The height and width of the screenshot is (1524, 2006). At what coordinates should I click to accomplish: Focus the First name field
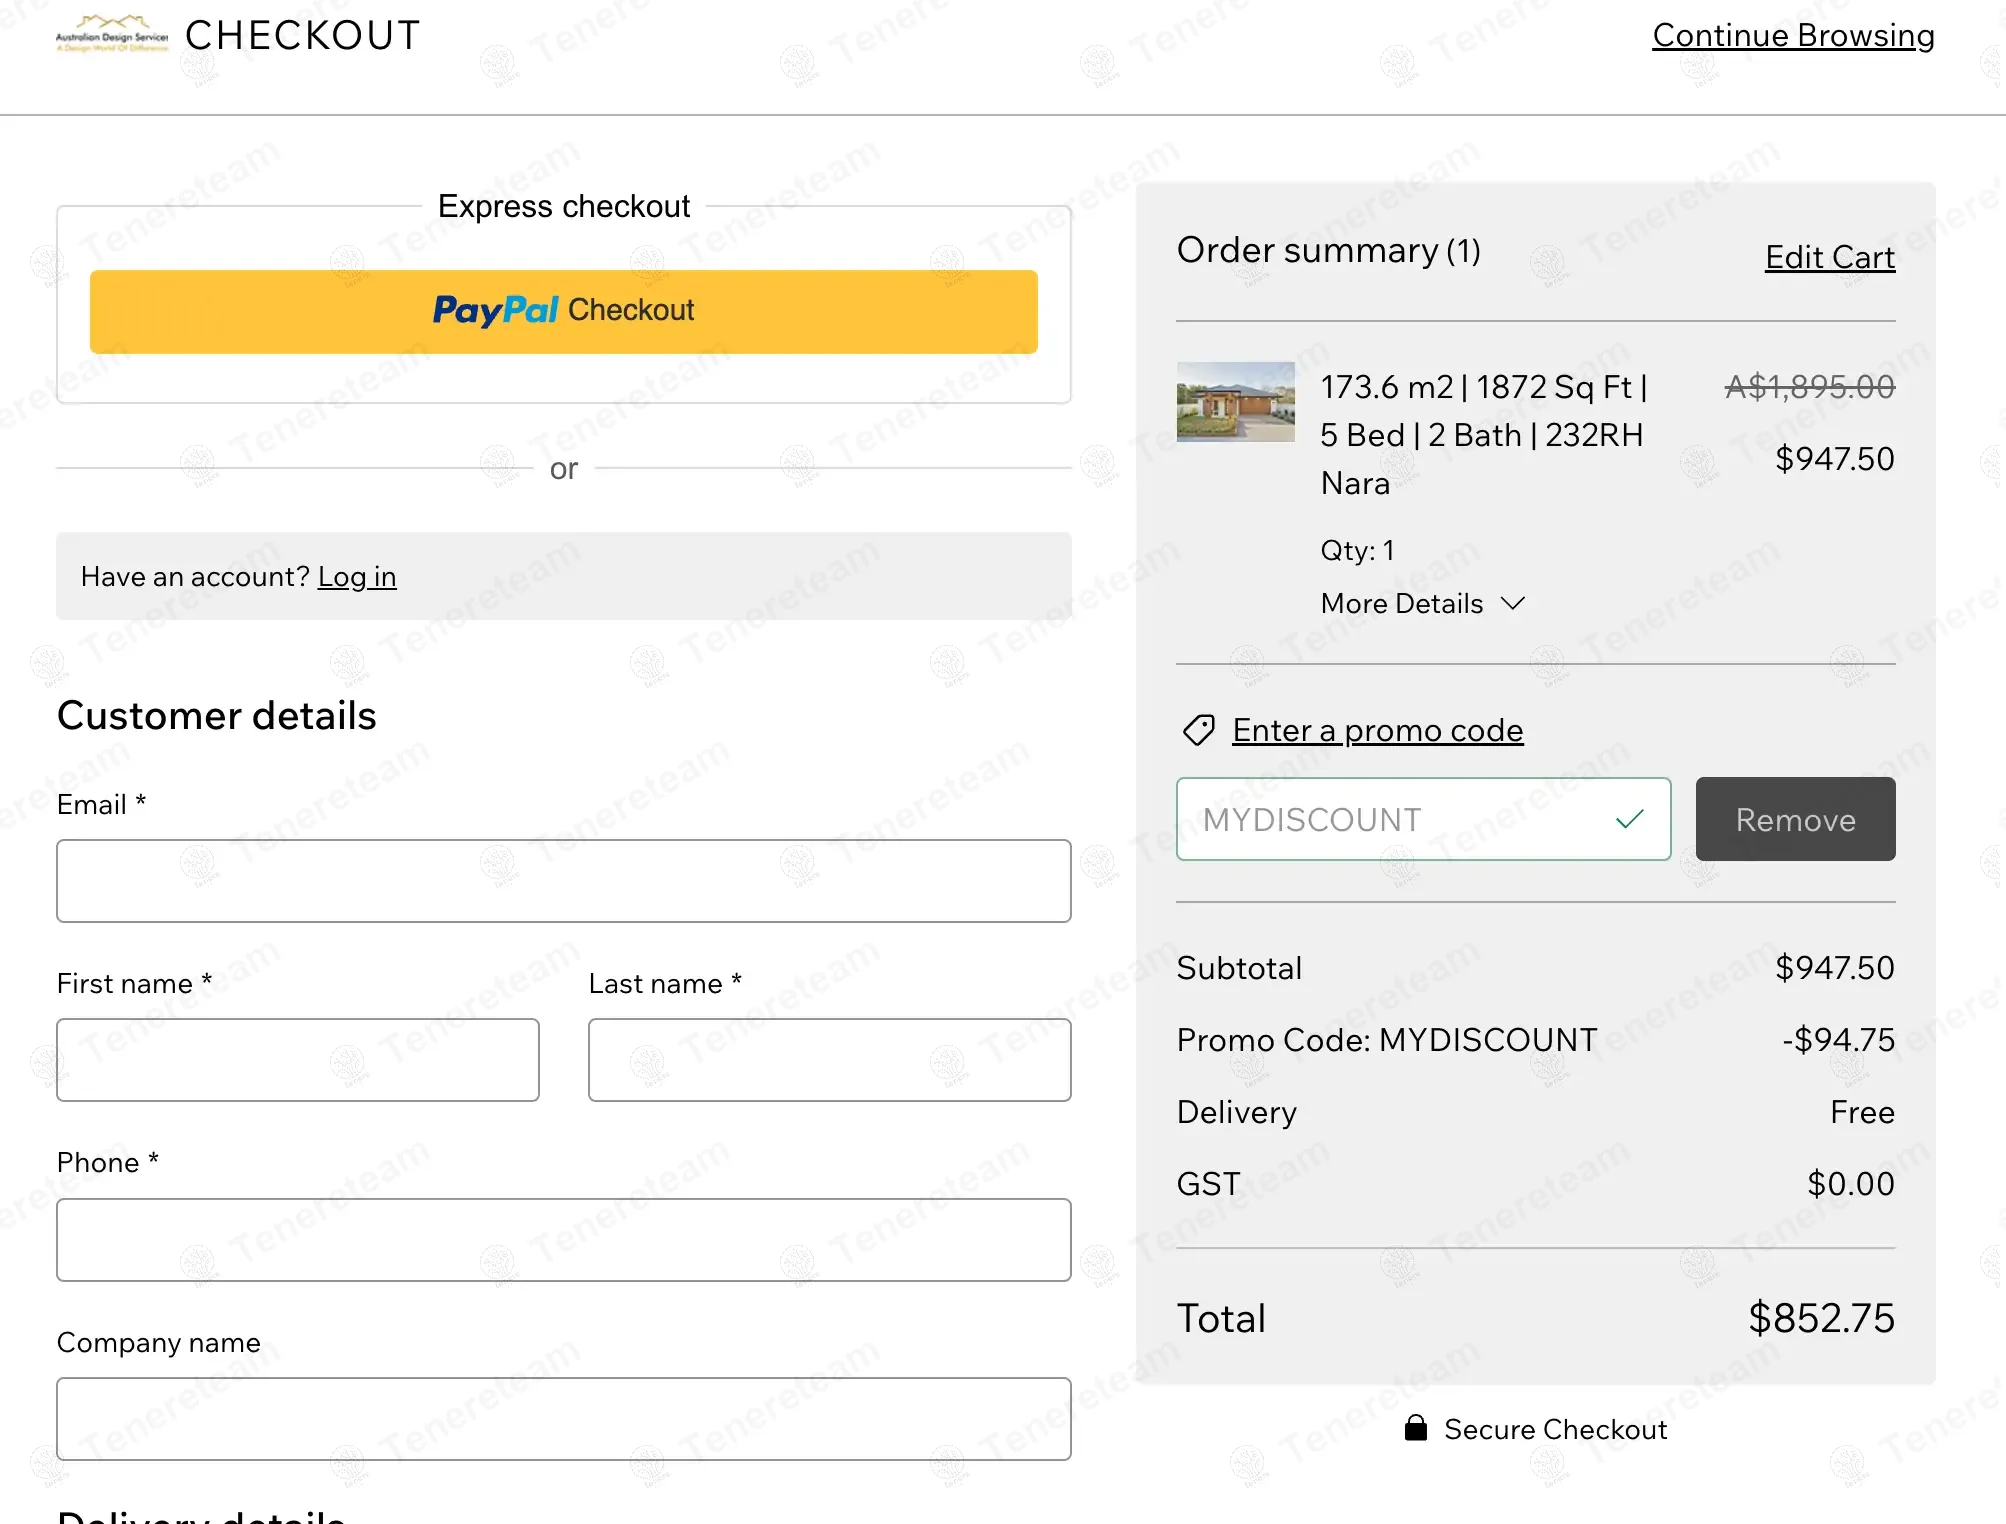(x=298, y=1060)
